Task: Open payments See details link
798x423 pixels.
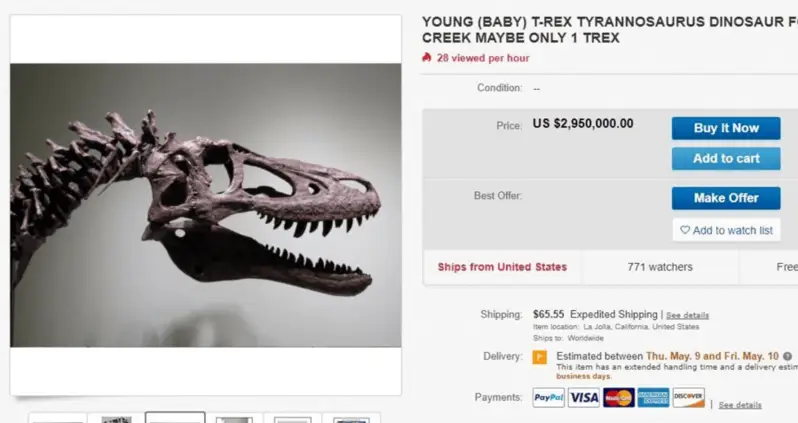Action: [740, 405]
